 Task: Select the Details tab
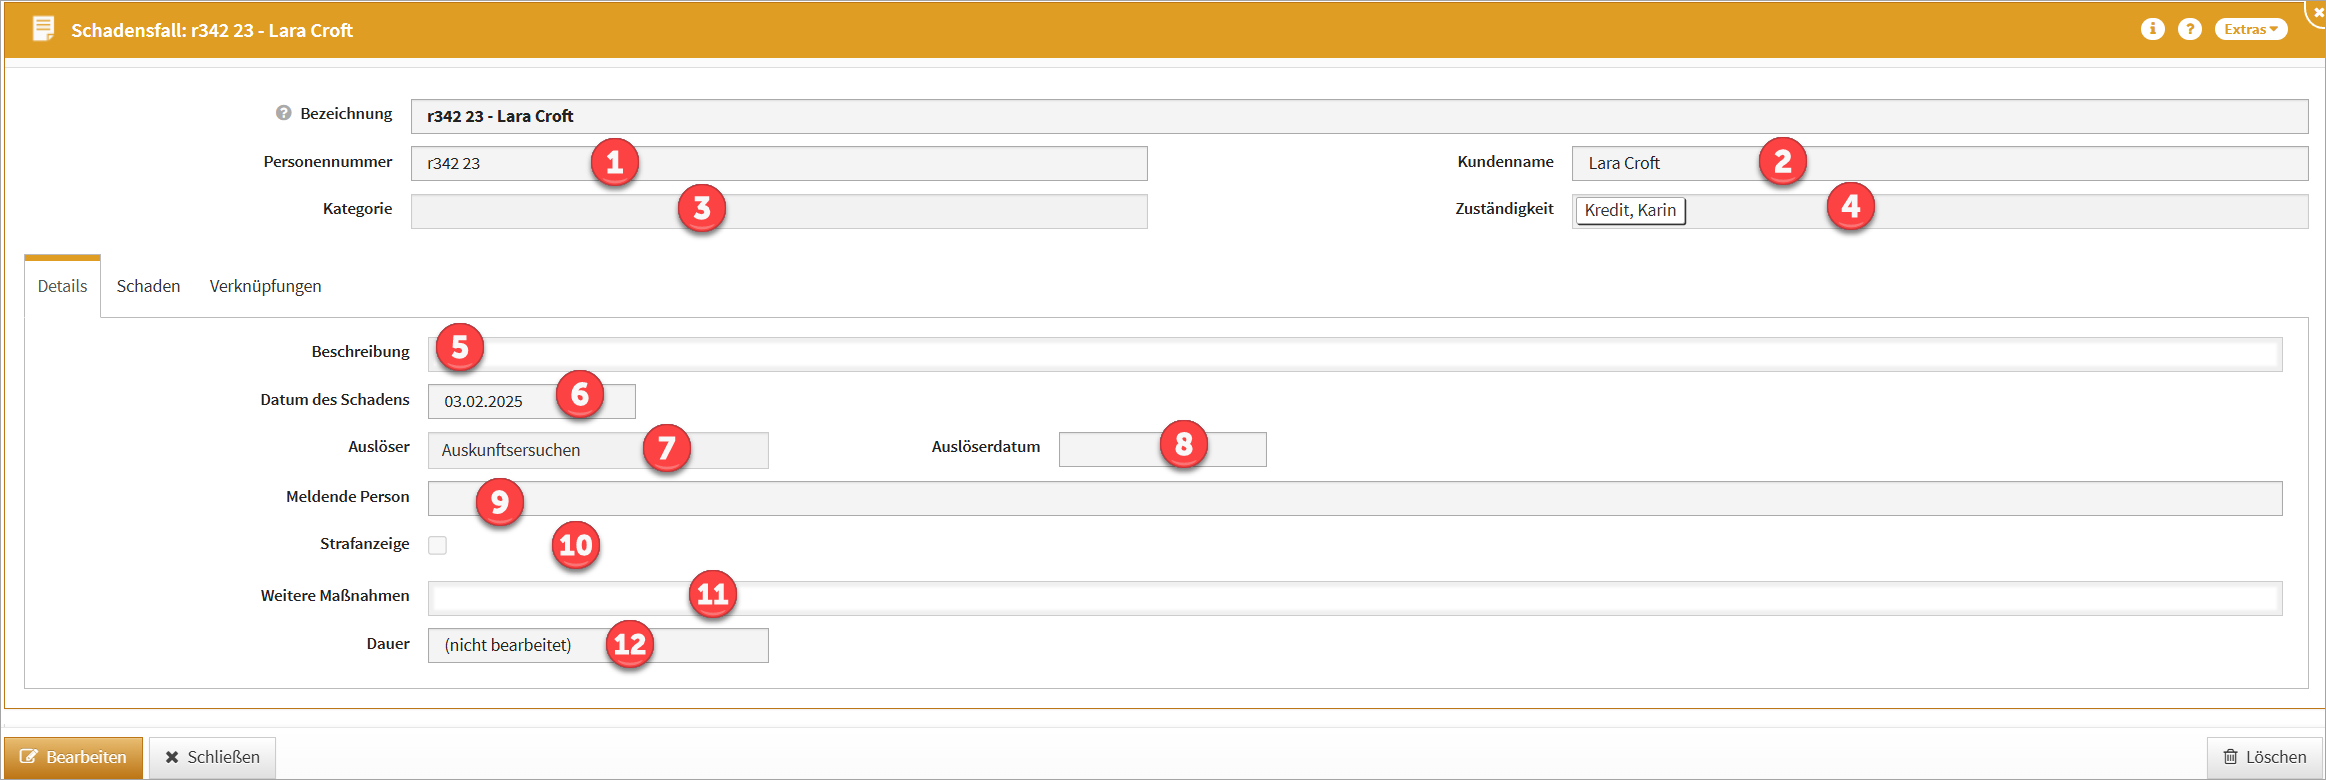point(62,286)
